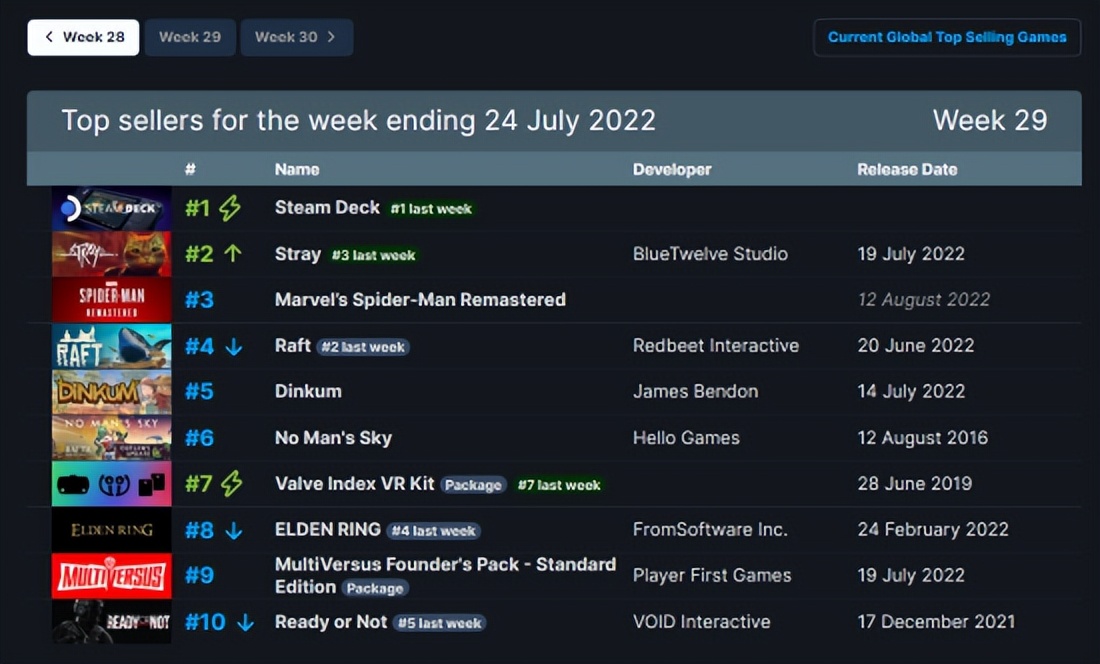Click the MultiVersus logo thumbnail
Image resolution: width=1100 pixels, height=664 pixels.
[x=111, y=575]
